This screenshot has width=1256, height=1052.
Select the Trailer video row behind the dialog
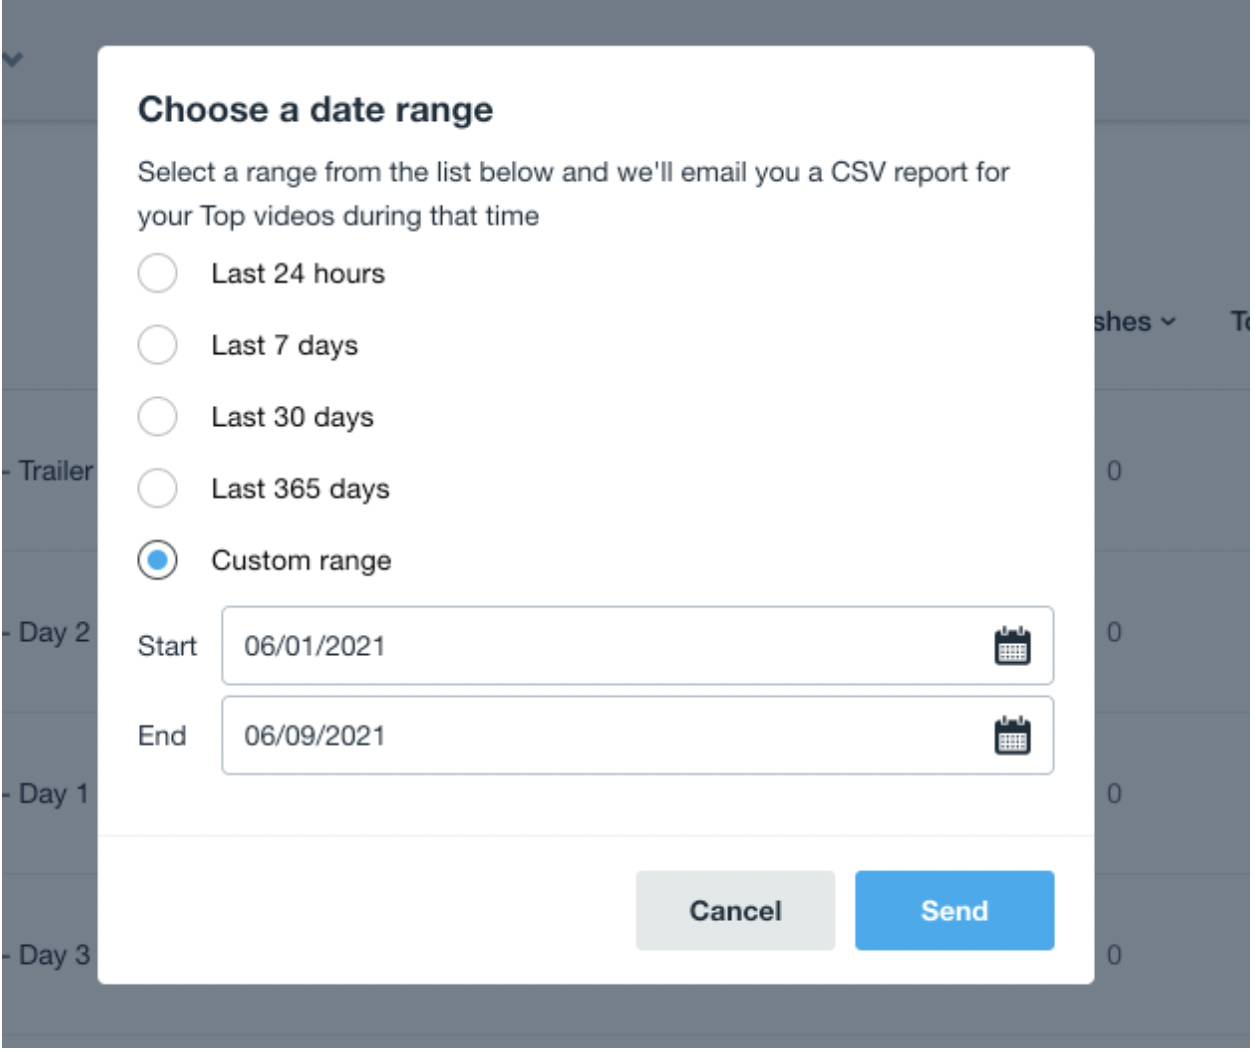(x=55, y=471)
